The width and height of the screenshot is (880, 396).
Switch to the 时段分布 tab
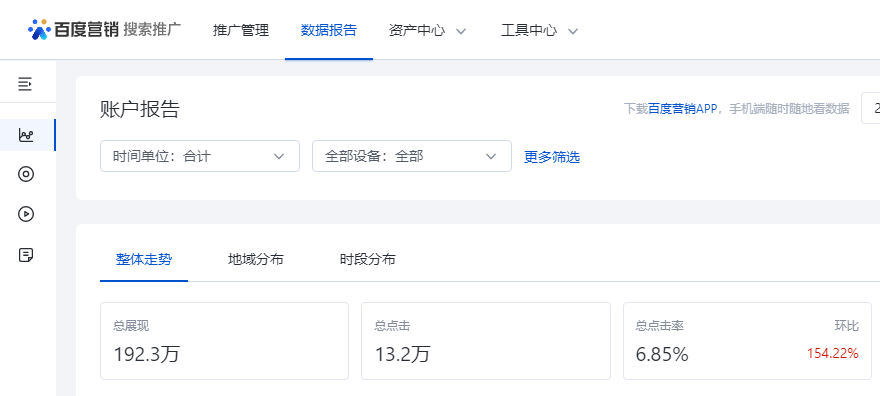tap(368, 259)
